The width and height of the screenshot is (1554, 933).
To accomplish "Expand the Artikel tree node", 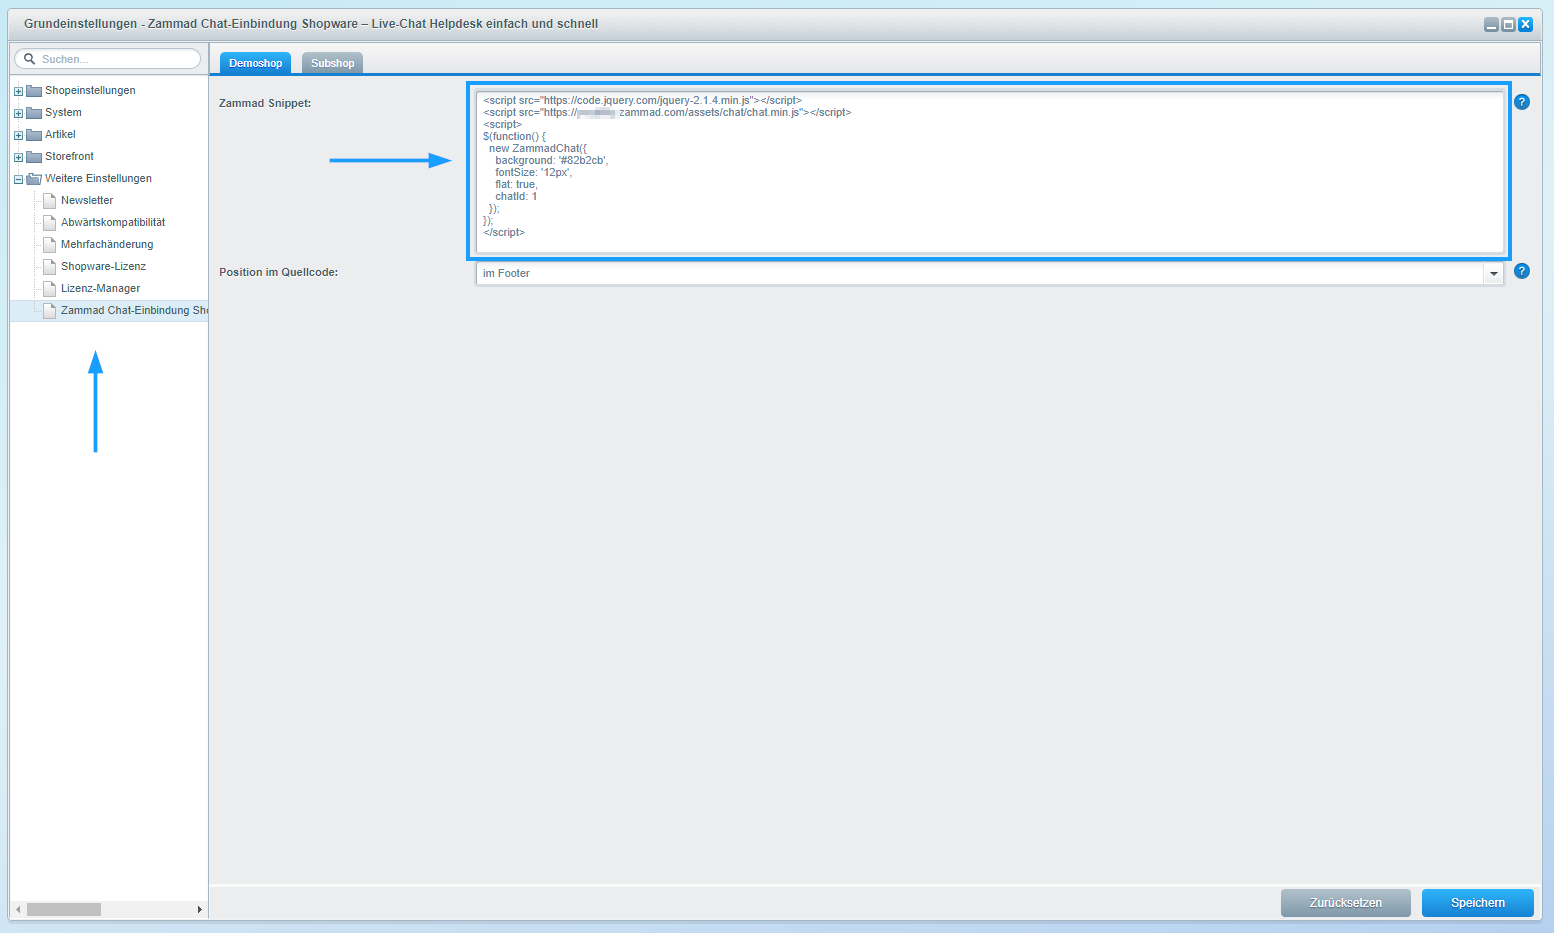I will point(18,135).
